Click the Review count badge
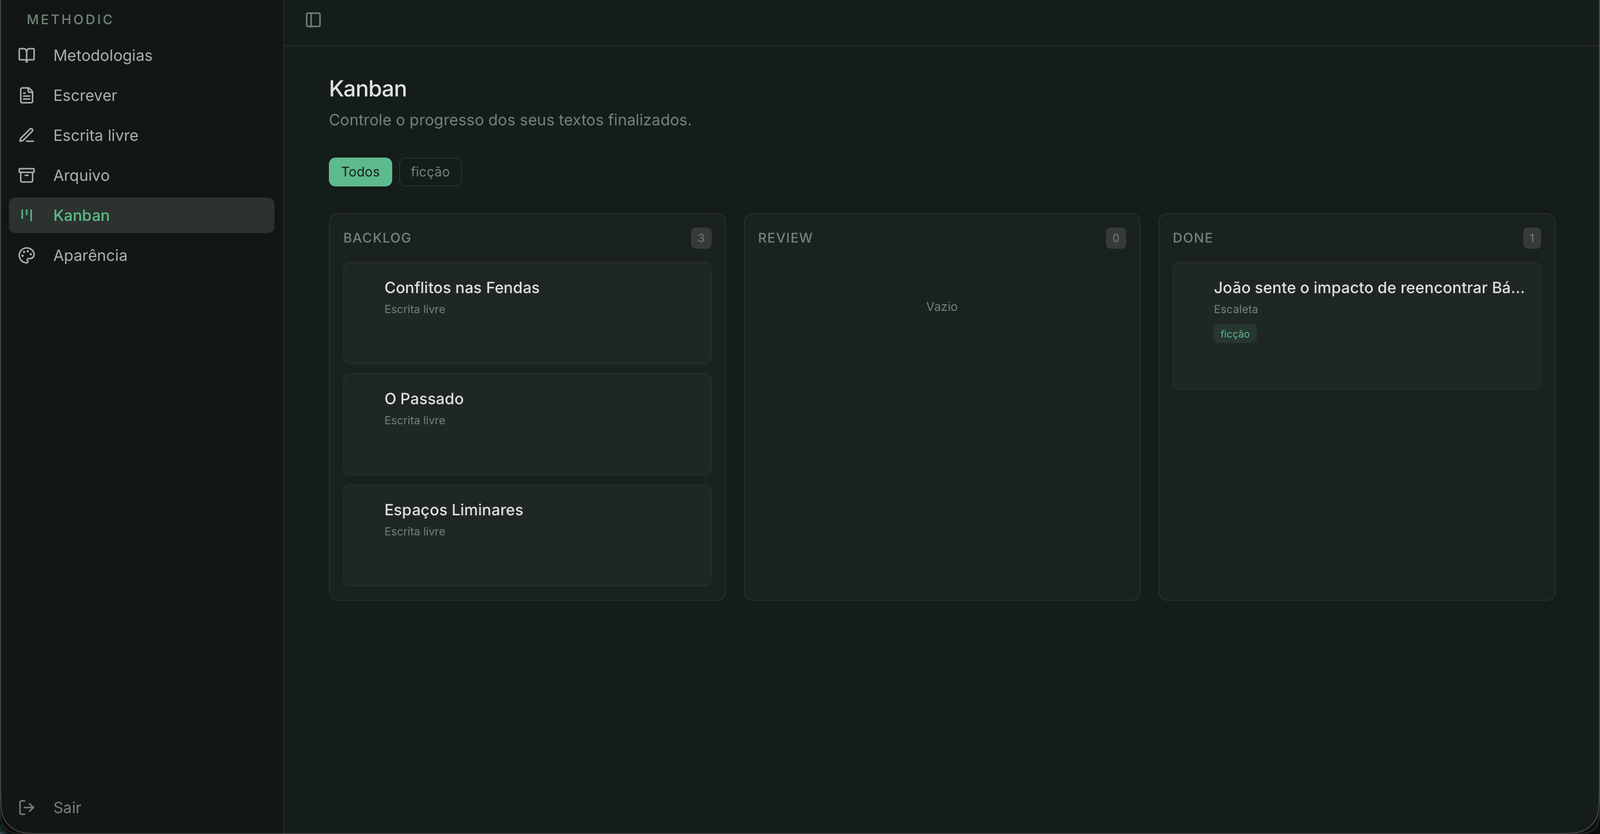 [1116, 238]
